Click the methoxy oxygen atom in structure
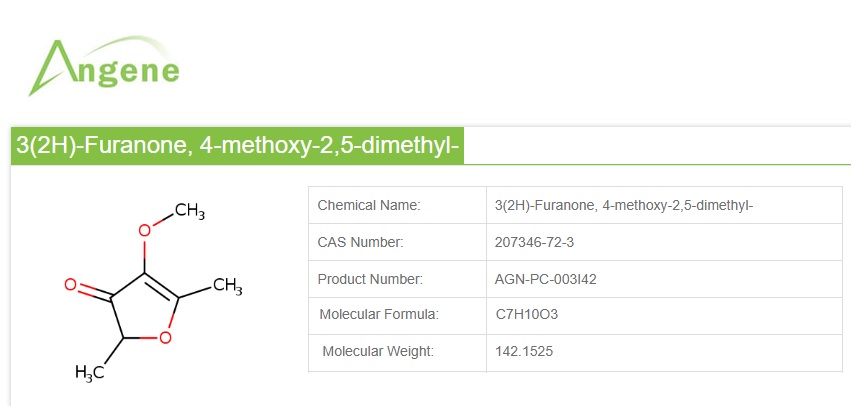The image size is (852, 406). (x=144, y=231)
